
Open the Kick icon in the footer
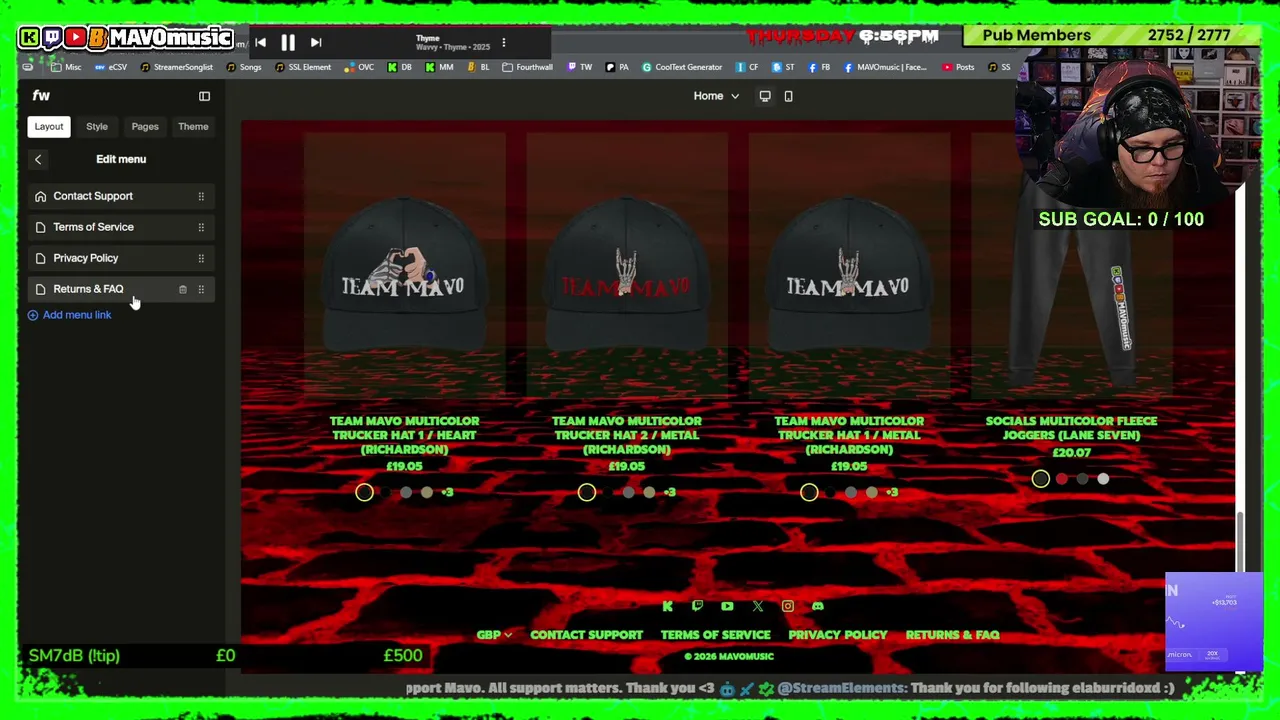coord(667,606)
